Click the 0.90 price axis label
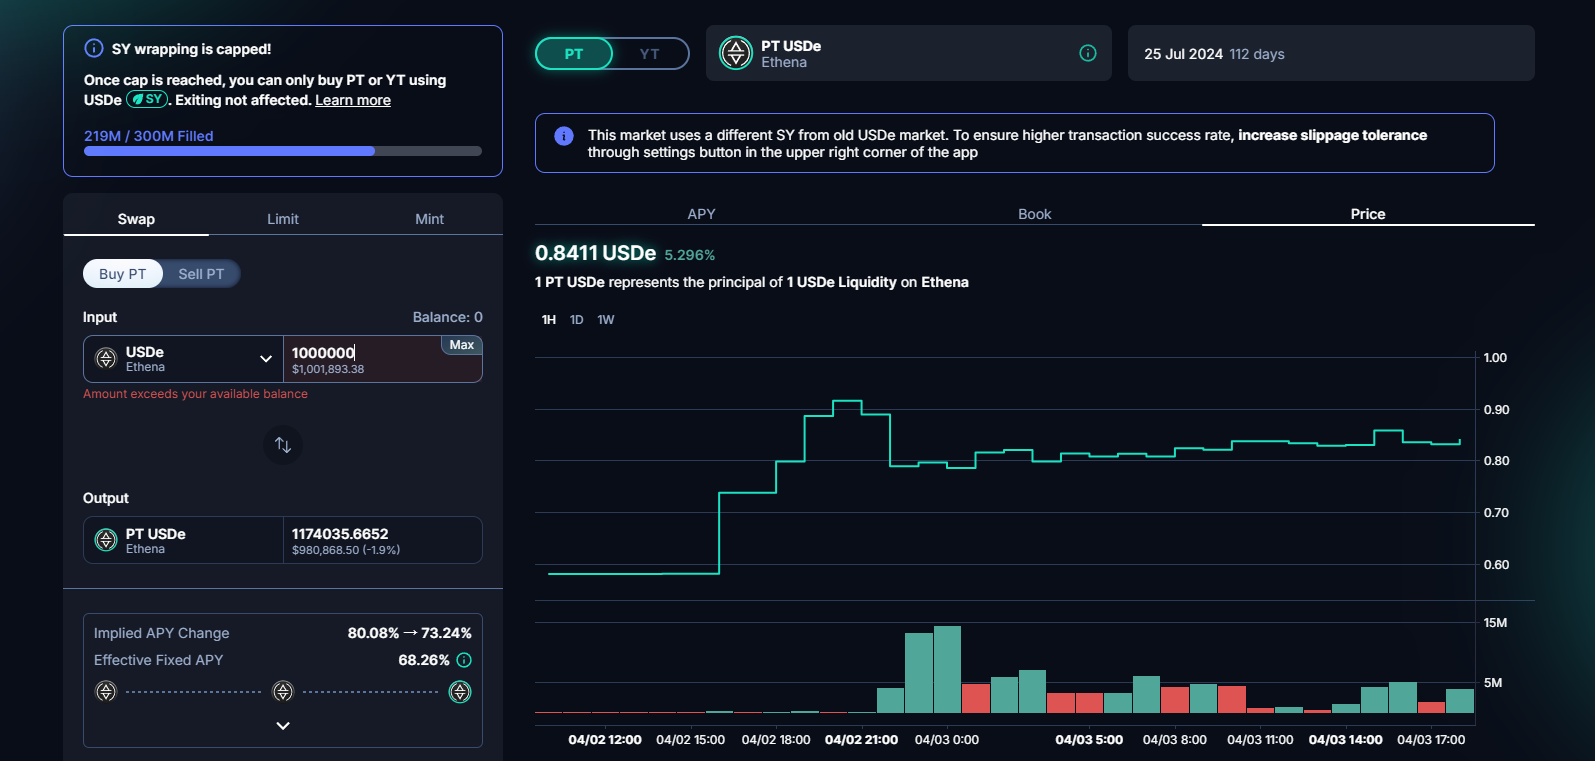This screenshot has width=1595, height=761. (1496, 410)
